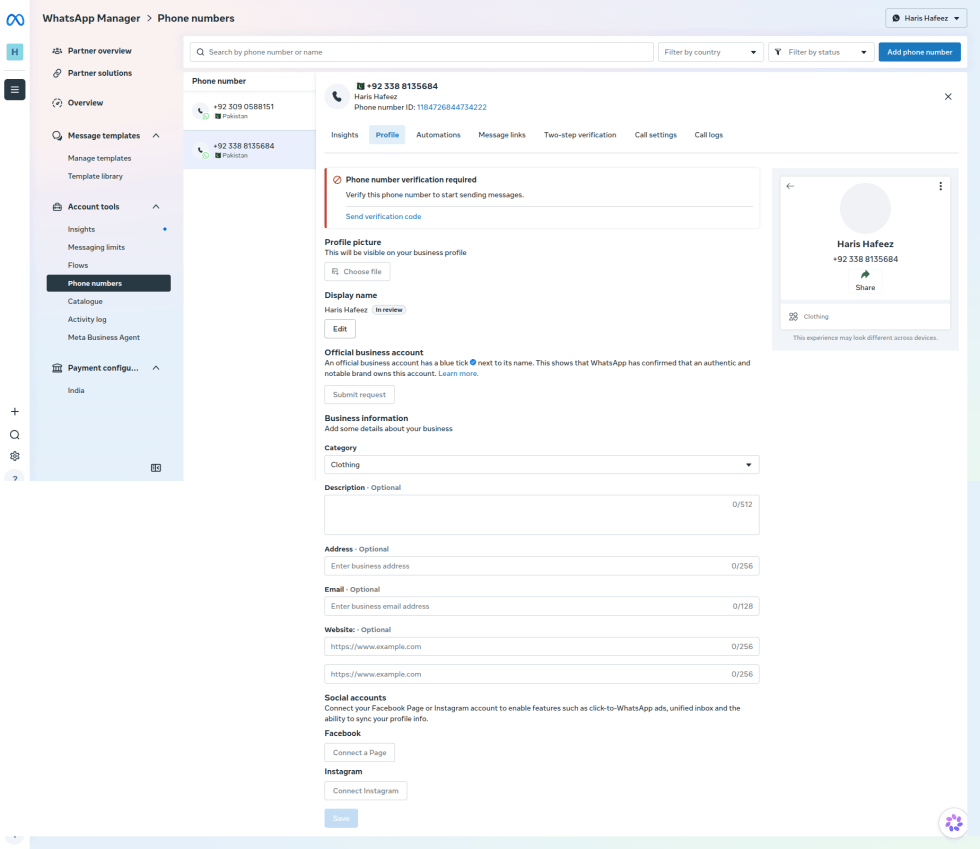Open the Learn more link
Screen dimensions: 980x849
pyautogui.click(x=458, y=373)
